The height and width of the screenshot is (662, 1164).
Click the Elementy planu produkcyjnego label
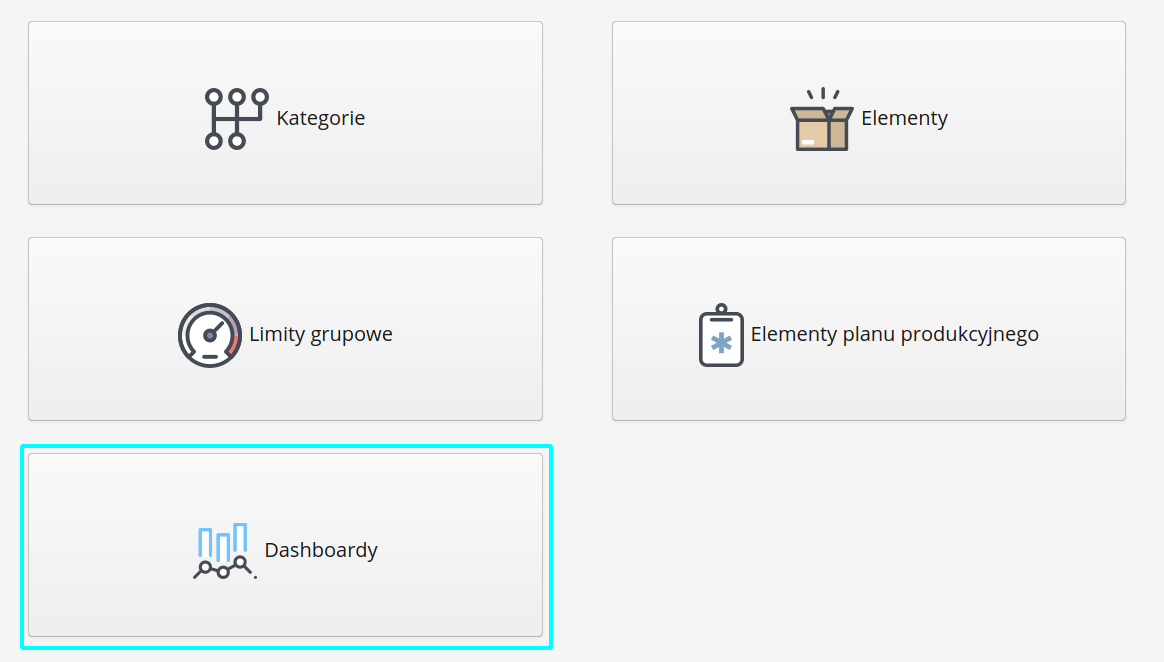click(x=894, y=334)
